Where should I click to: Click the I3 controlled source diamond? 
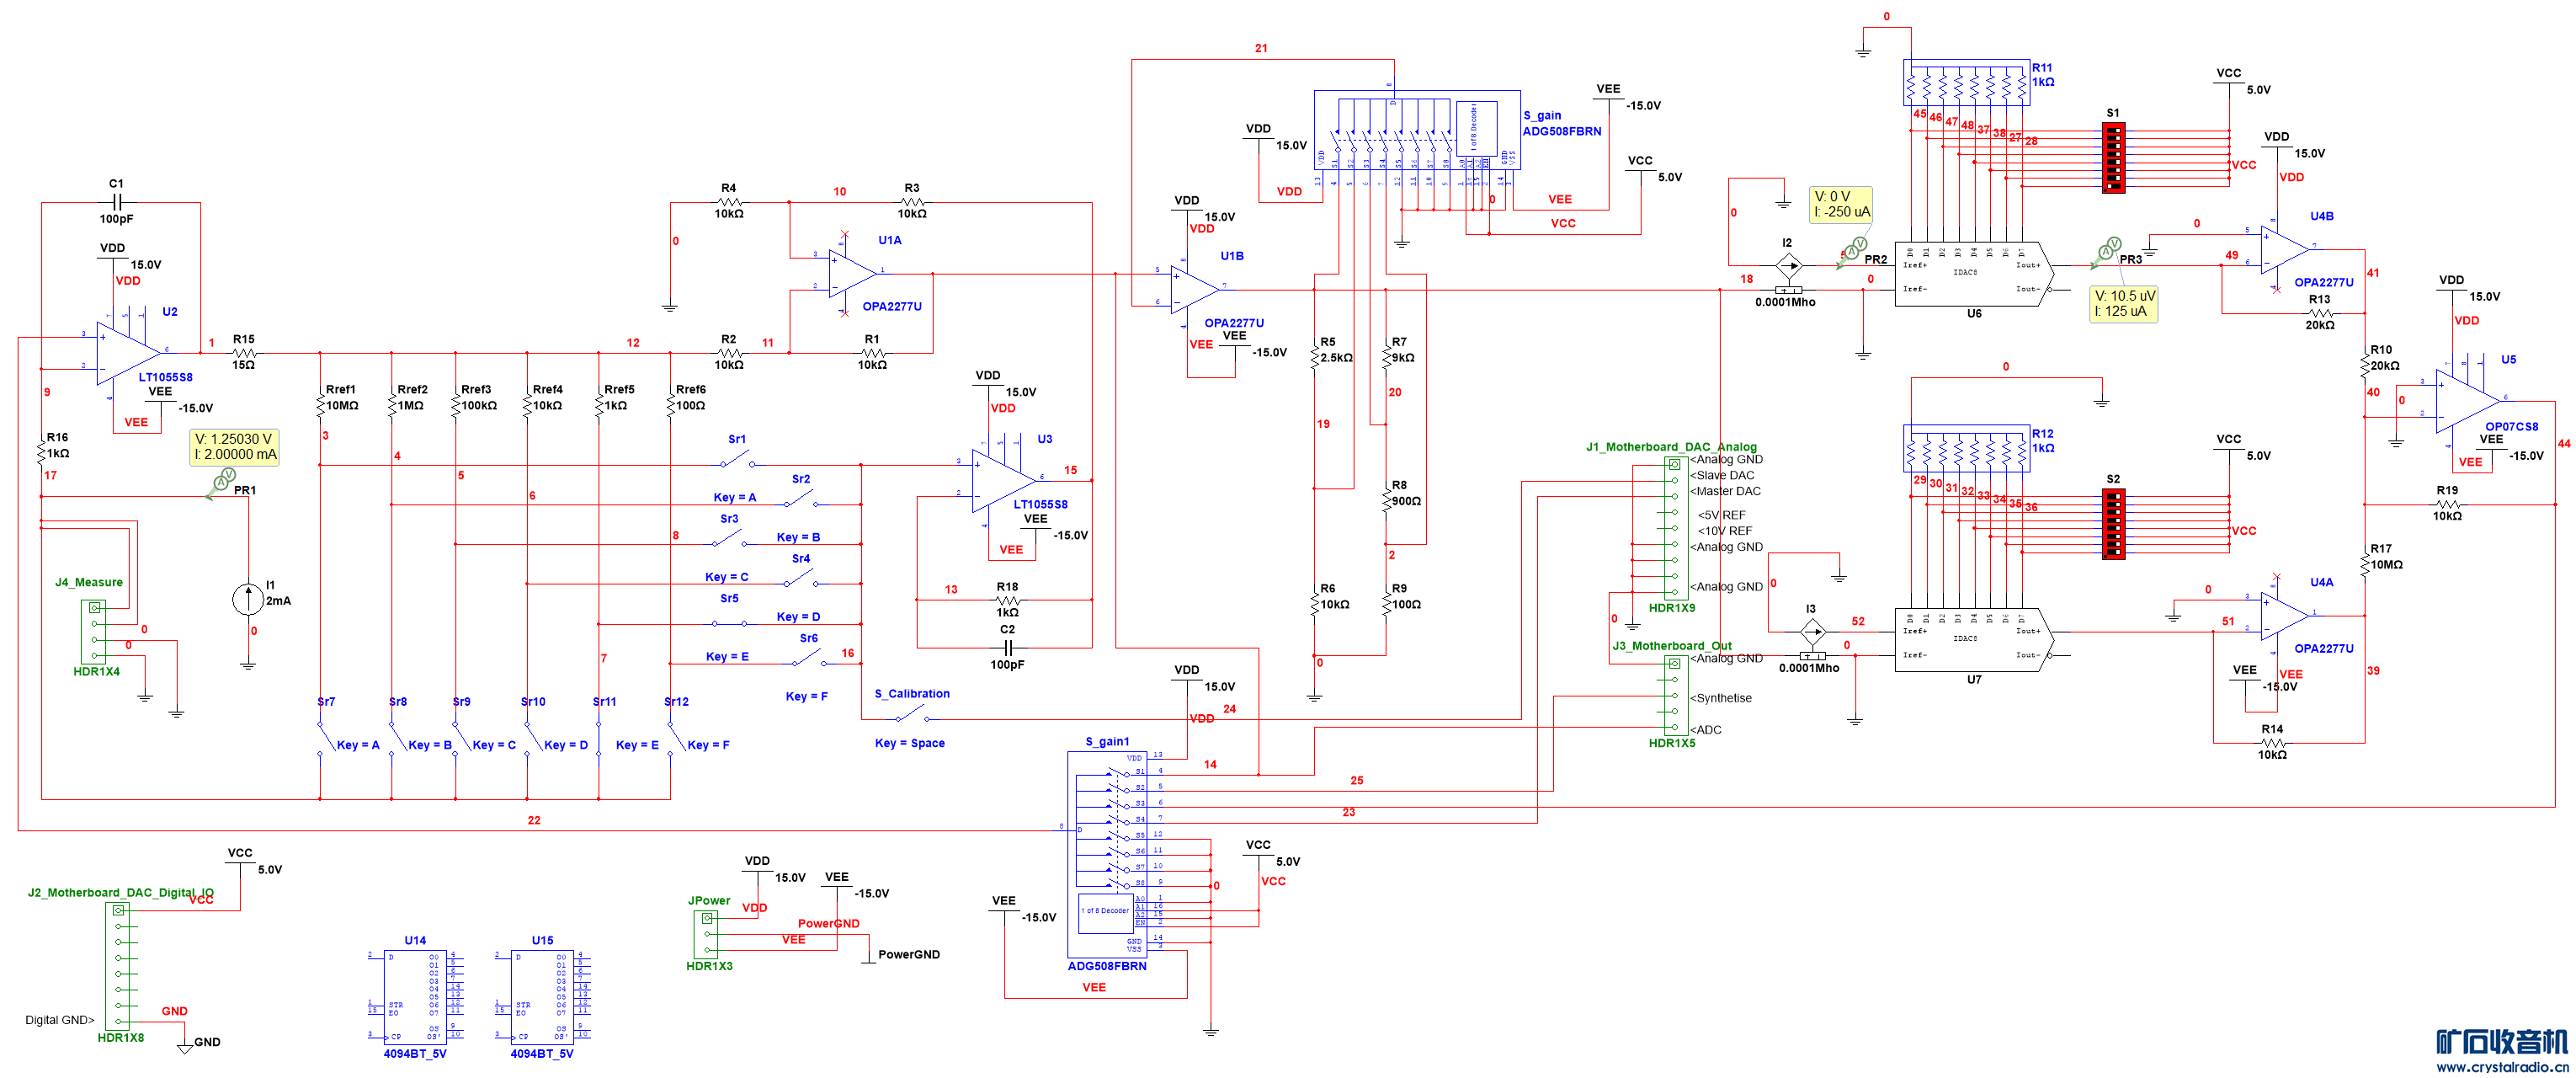tap(1812, 632)
